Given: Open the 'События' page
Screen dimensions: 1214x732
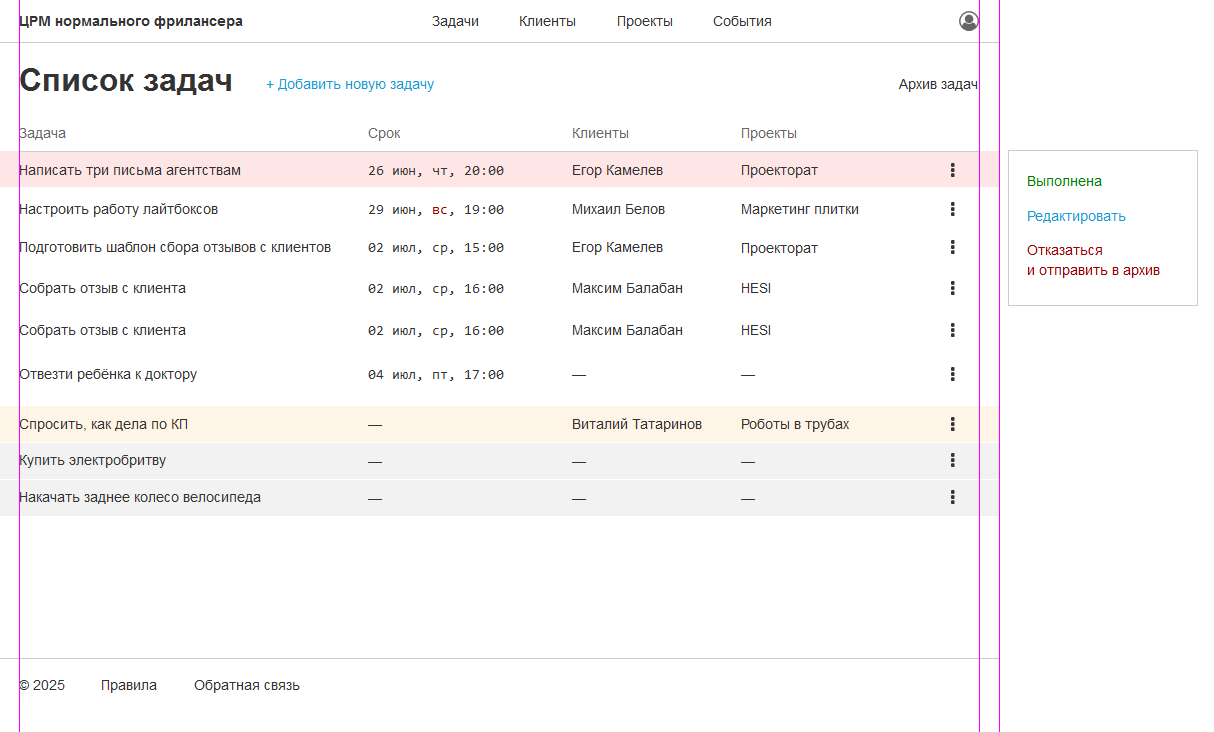Looking at the screenshot, I should 742,21.
